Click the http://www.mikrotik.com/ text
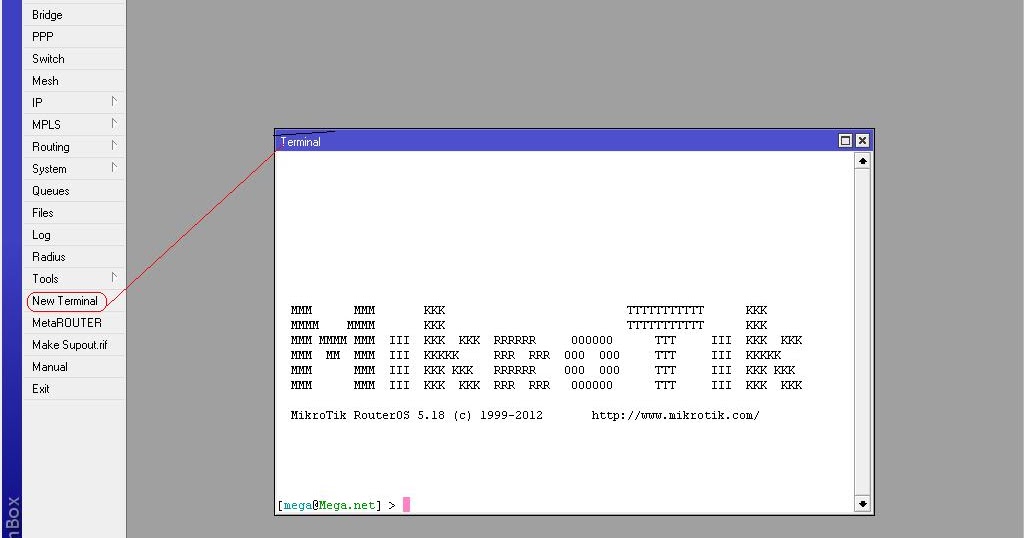The height and width of the screenshot is (538, 1024). 675,415
